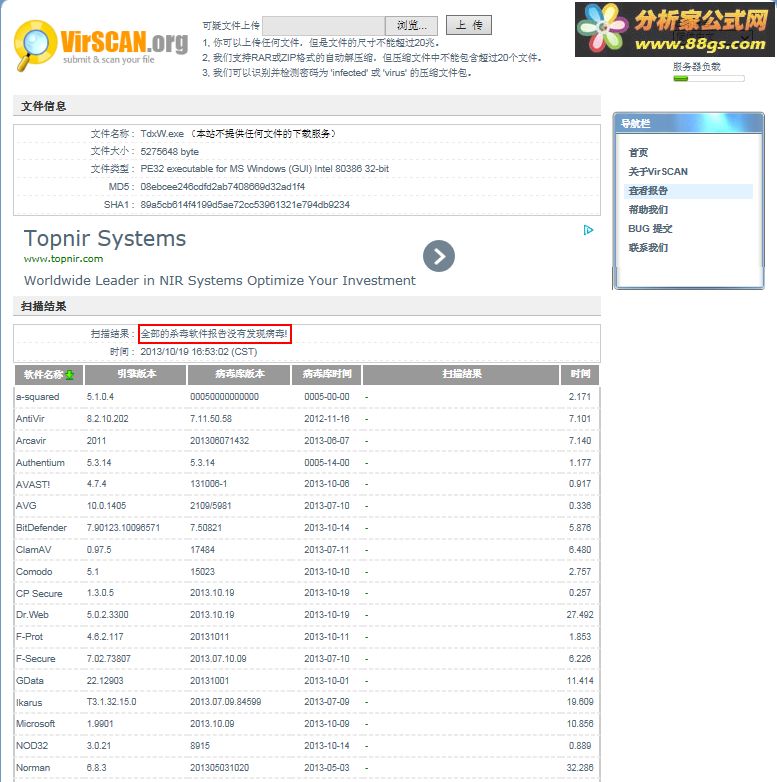
Task: Click the Dr.Web row name
Action: (x=32, y=615)
